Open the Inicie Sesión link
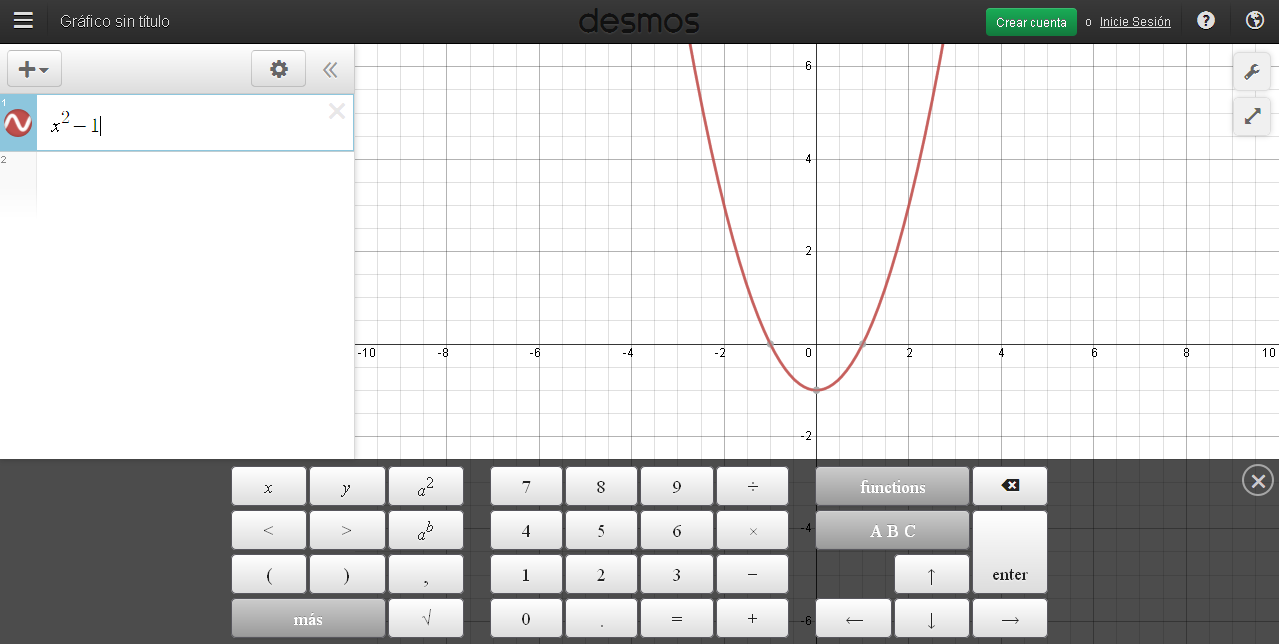 pos(1135,21)
